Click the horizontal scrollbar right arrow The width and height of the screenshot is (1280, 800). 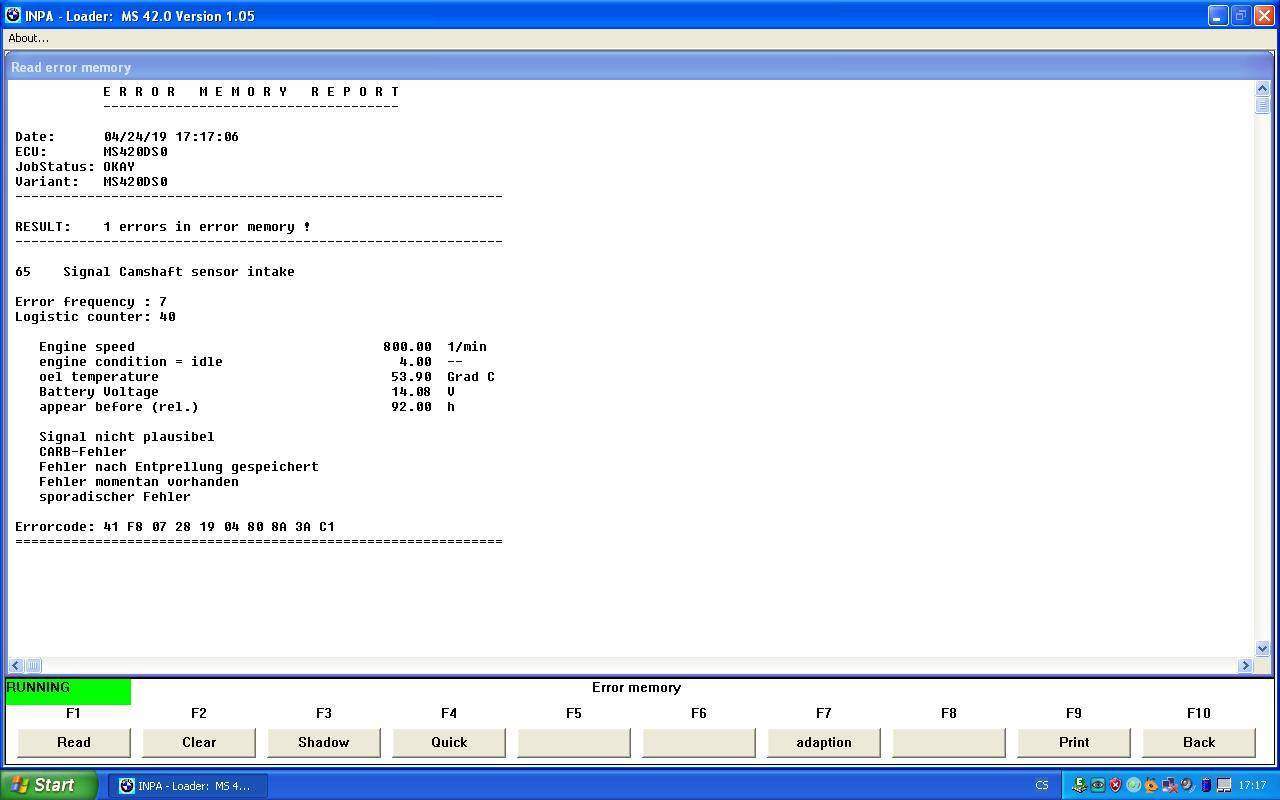[x=1245, y=666]
